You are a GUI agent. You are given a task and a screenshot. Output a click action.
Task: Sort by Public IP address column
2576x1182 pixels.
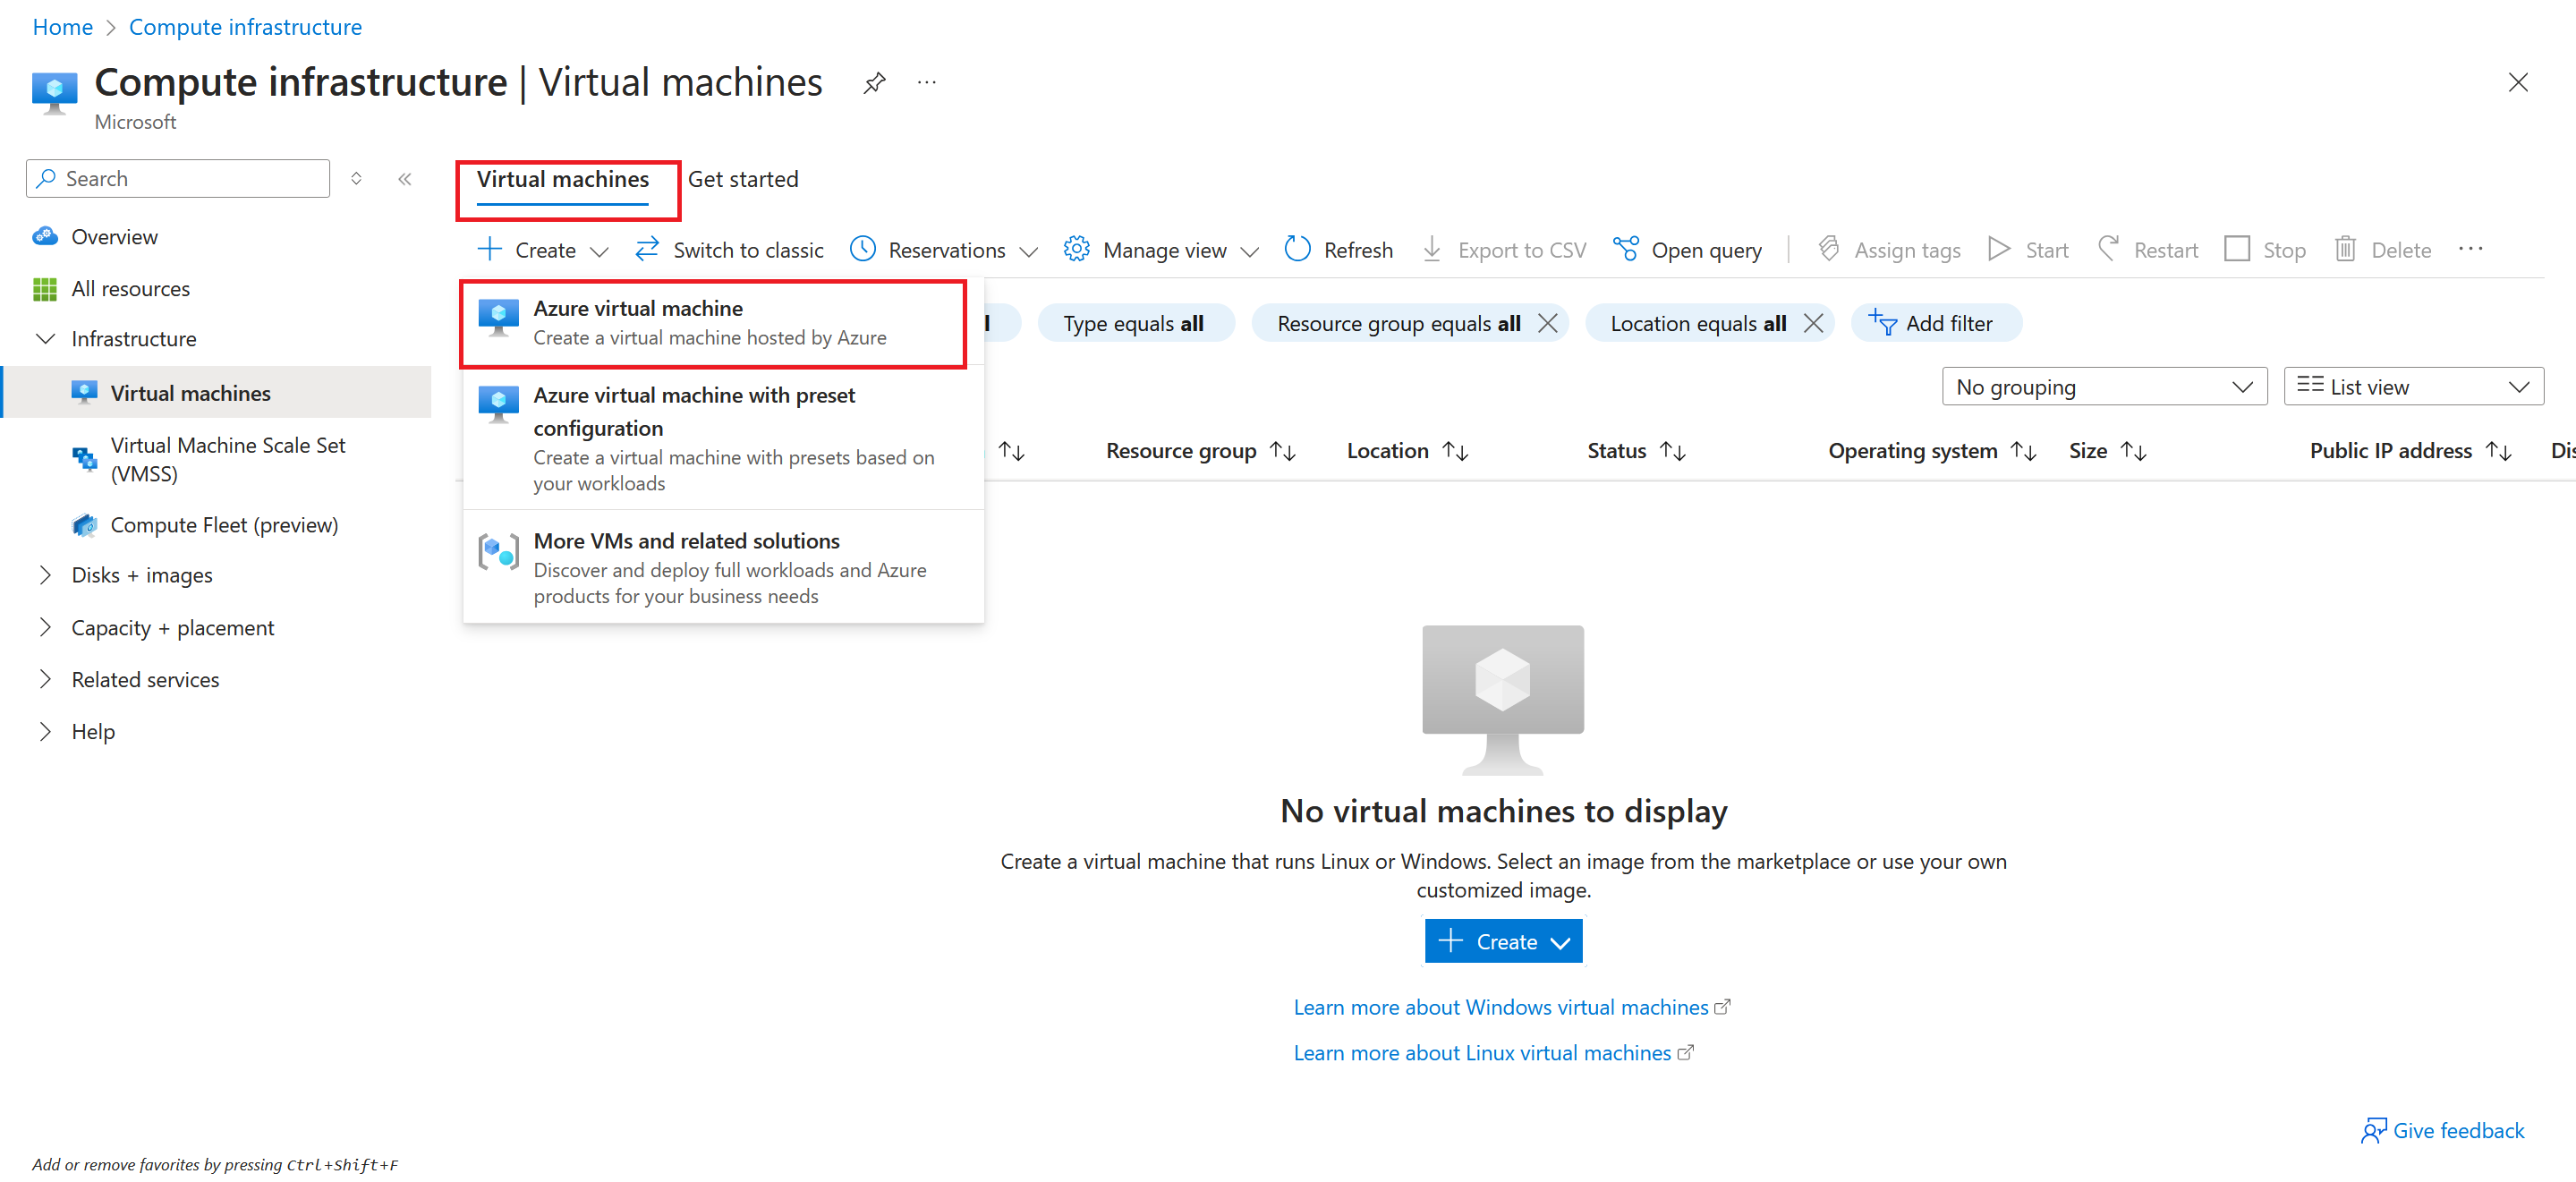coord(2410,452)
